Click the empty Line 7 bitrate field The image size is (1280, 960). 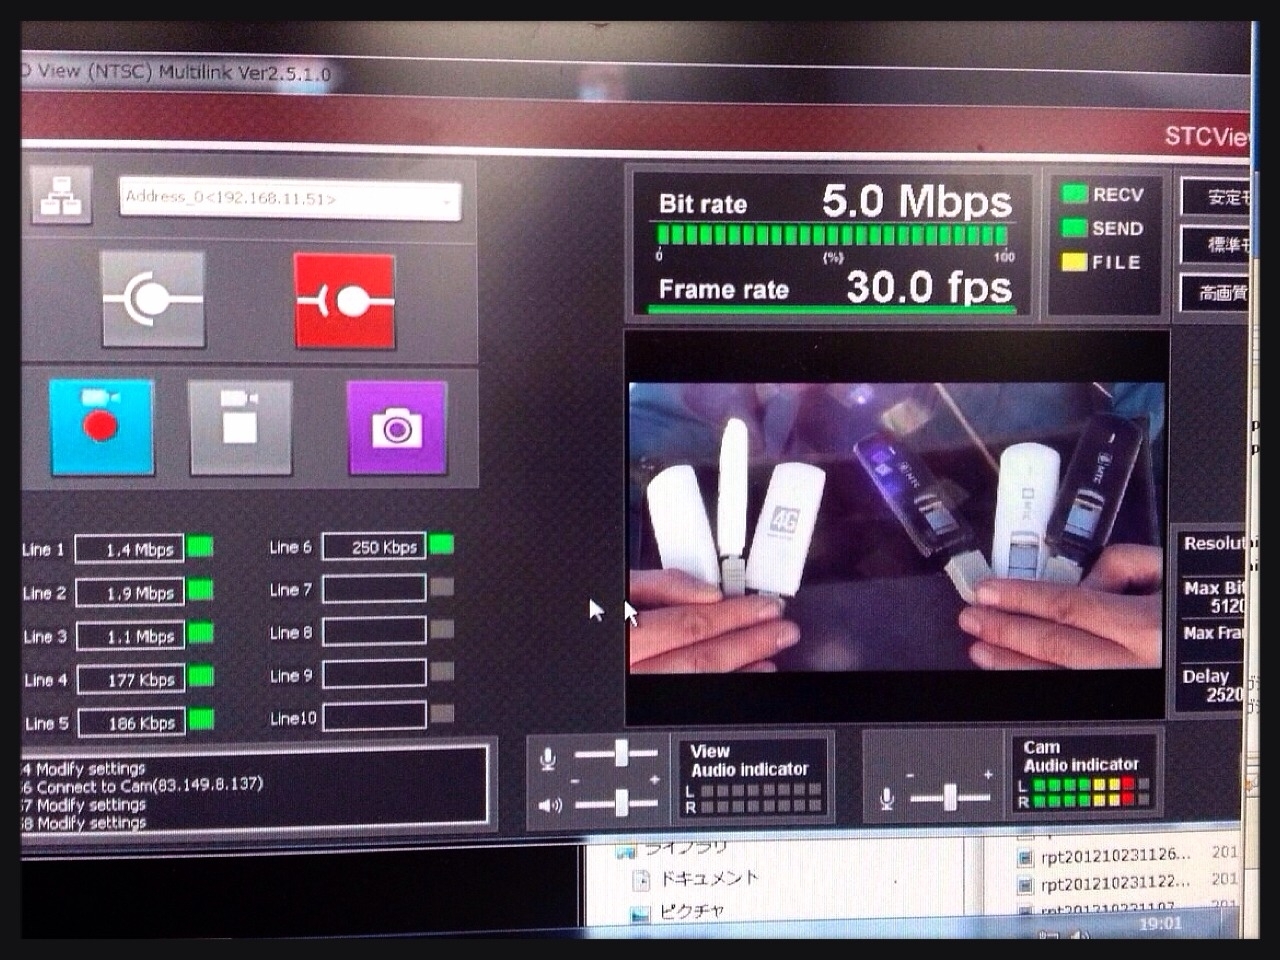point(374,589)
